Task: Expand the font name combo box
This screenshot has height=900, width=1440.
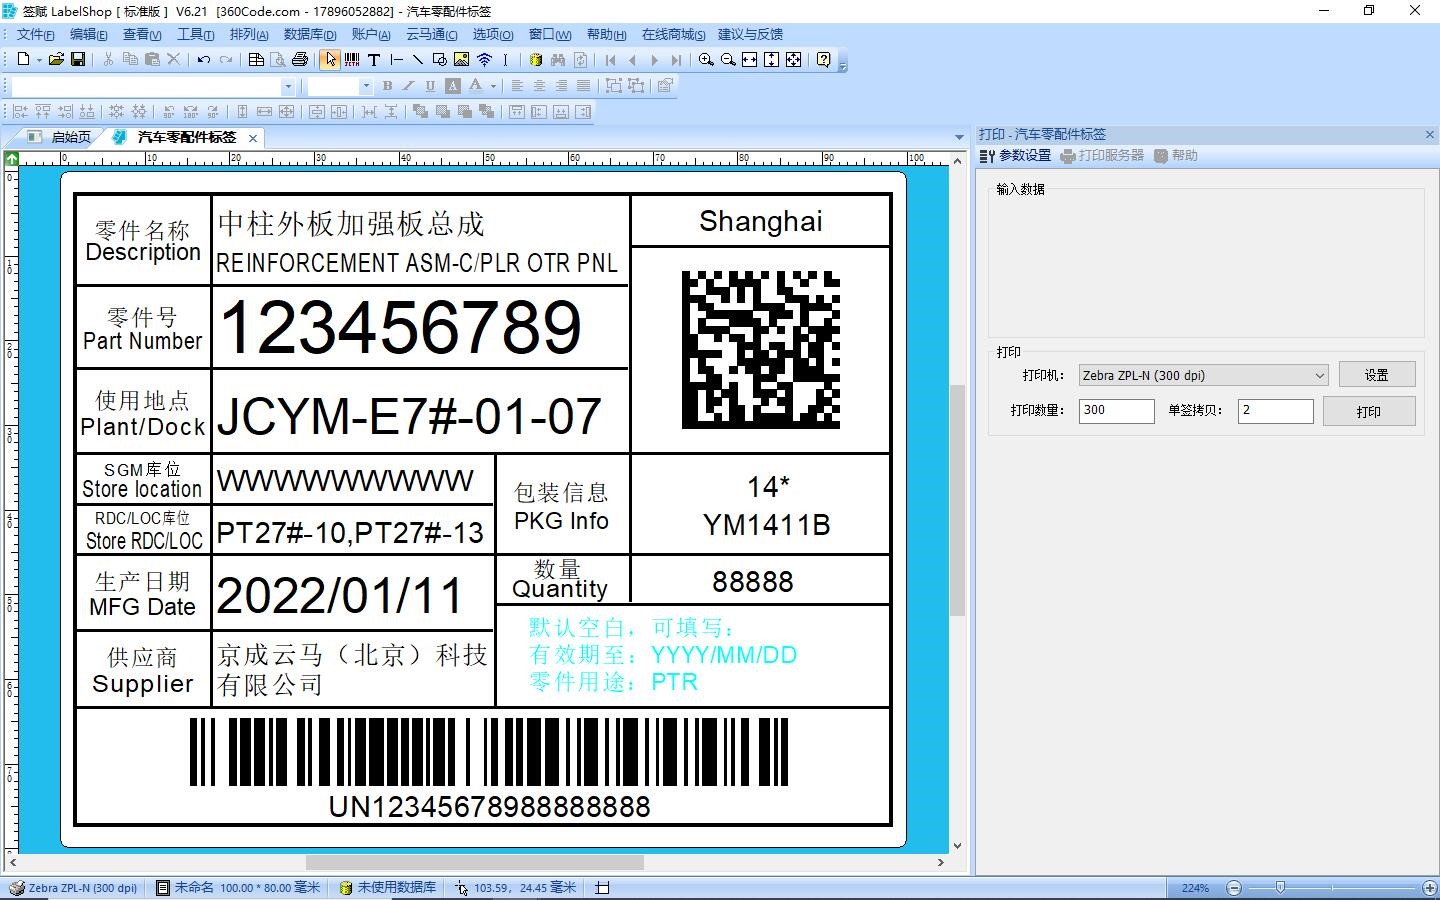Action: click(x=288, y=86)
